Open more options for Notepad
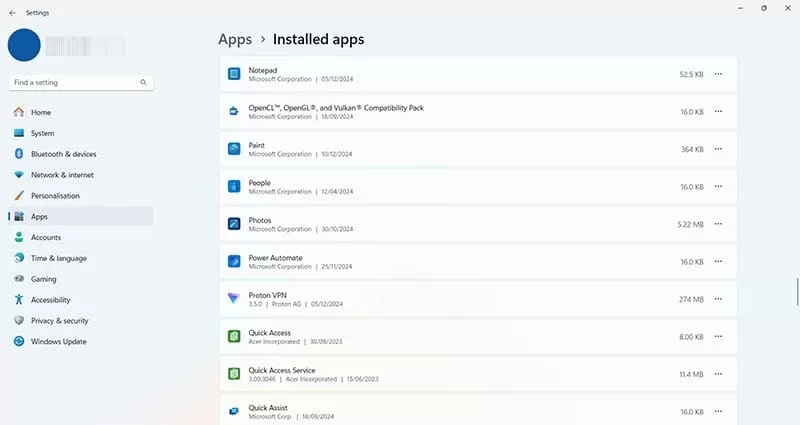The image size is (800, 425). pyautogui.click(x=718, y=74)
